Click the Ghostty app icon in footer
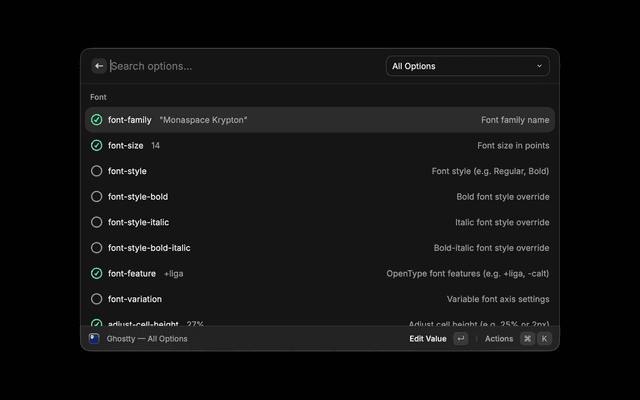This screenshot has width=640, height=400. [94, 338]
